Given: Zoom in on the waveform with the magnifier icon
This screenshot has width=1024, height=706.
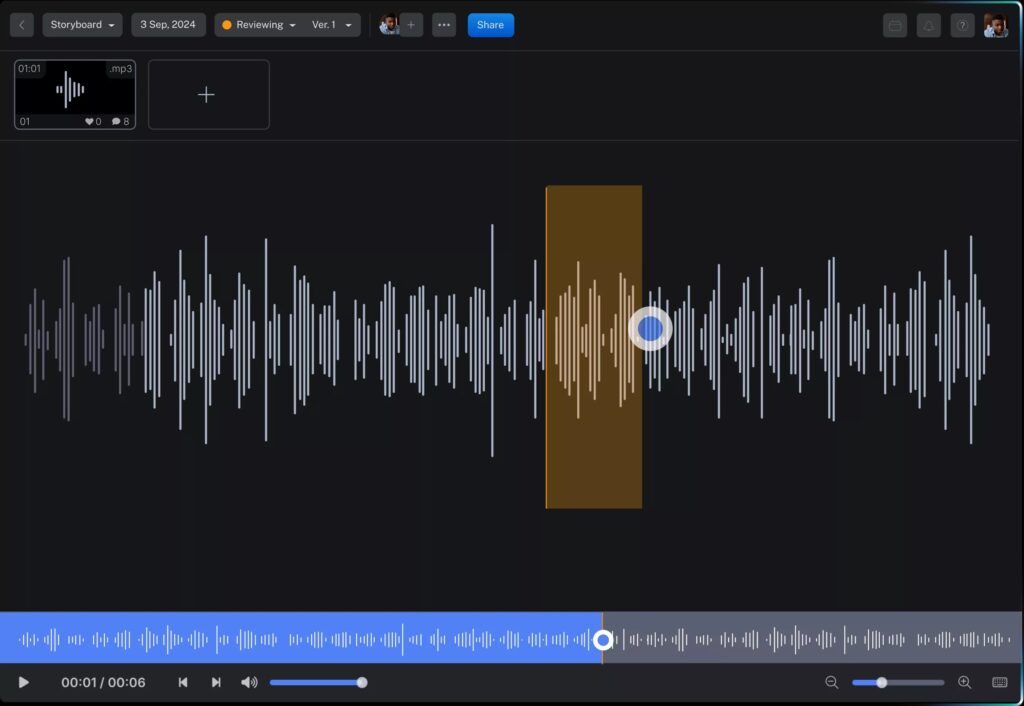Looking at the screenshot, I should (x=963, y=682).
